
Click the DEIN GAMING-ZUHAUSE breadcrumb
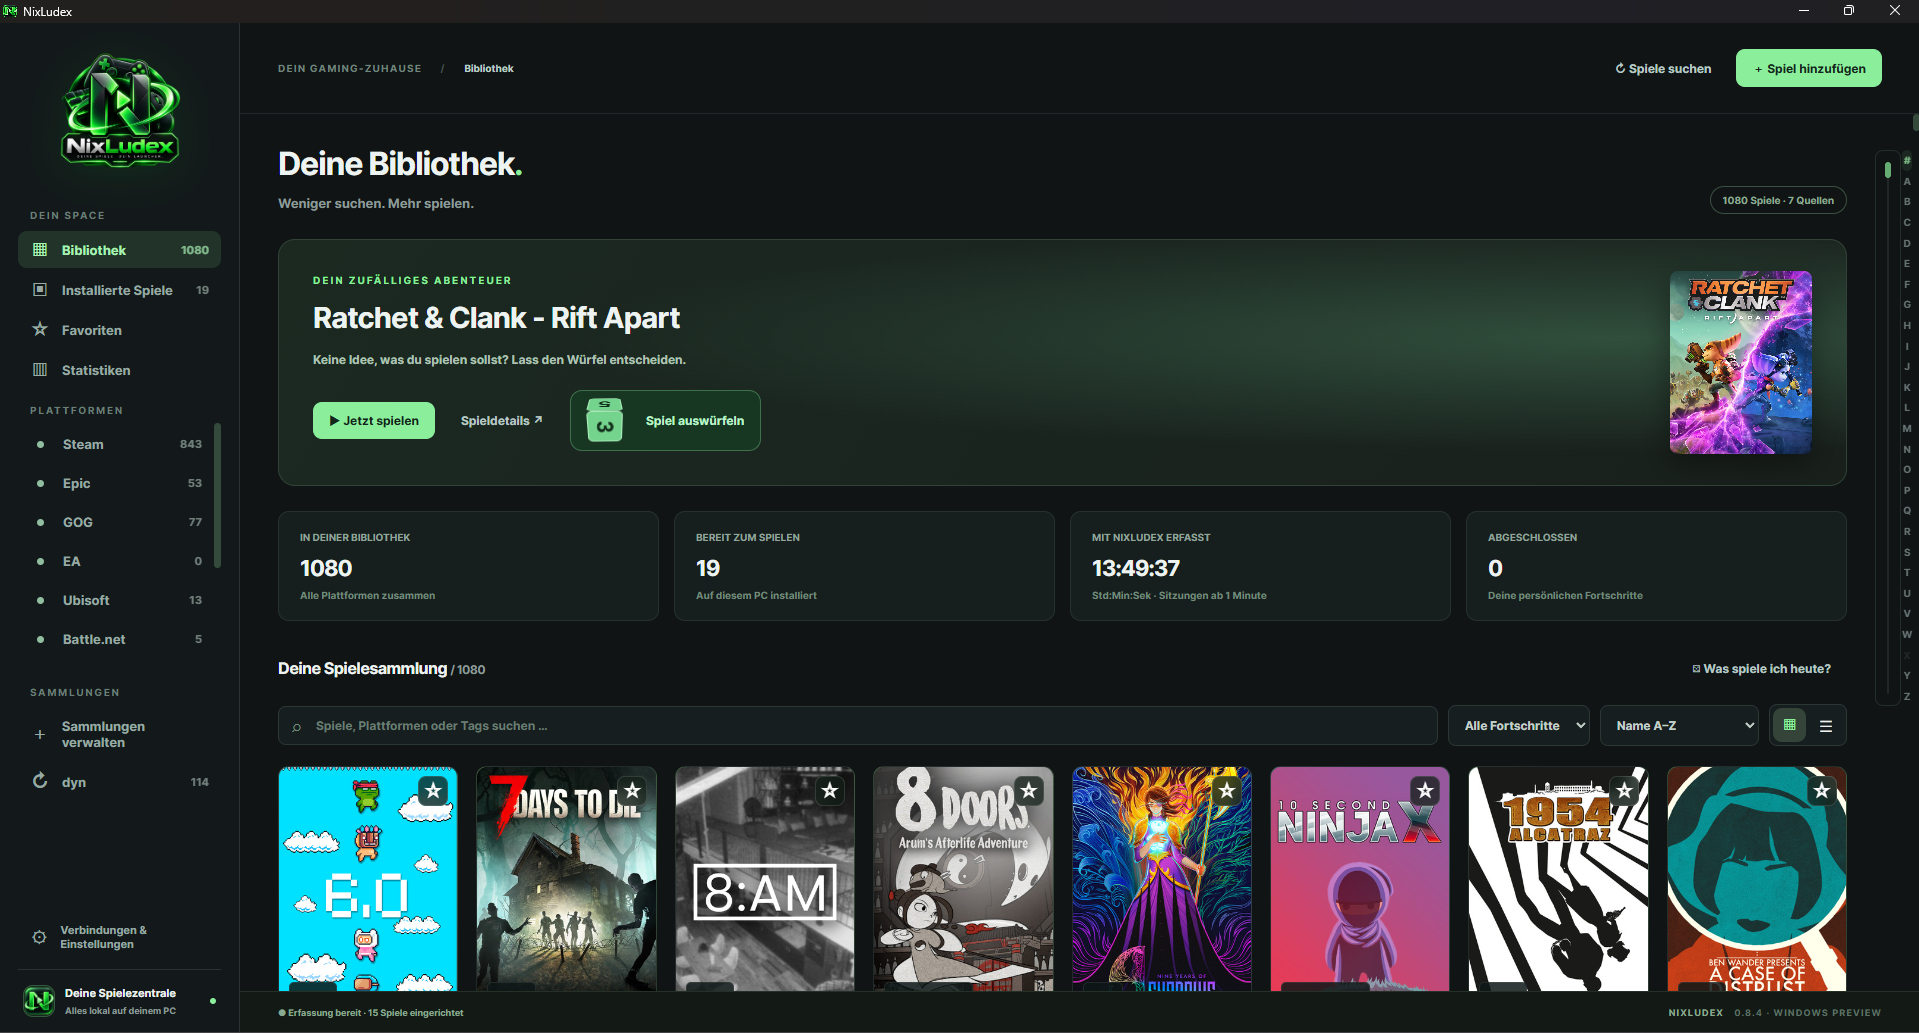point(350,69)
